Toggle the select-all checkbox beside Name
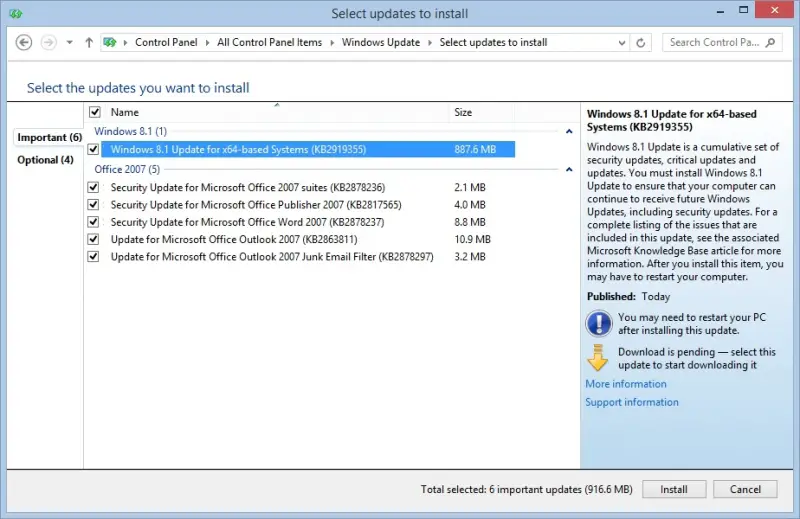The width and height of the screenshot is (800, 519). tap(94, 112)
